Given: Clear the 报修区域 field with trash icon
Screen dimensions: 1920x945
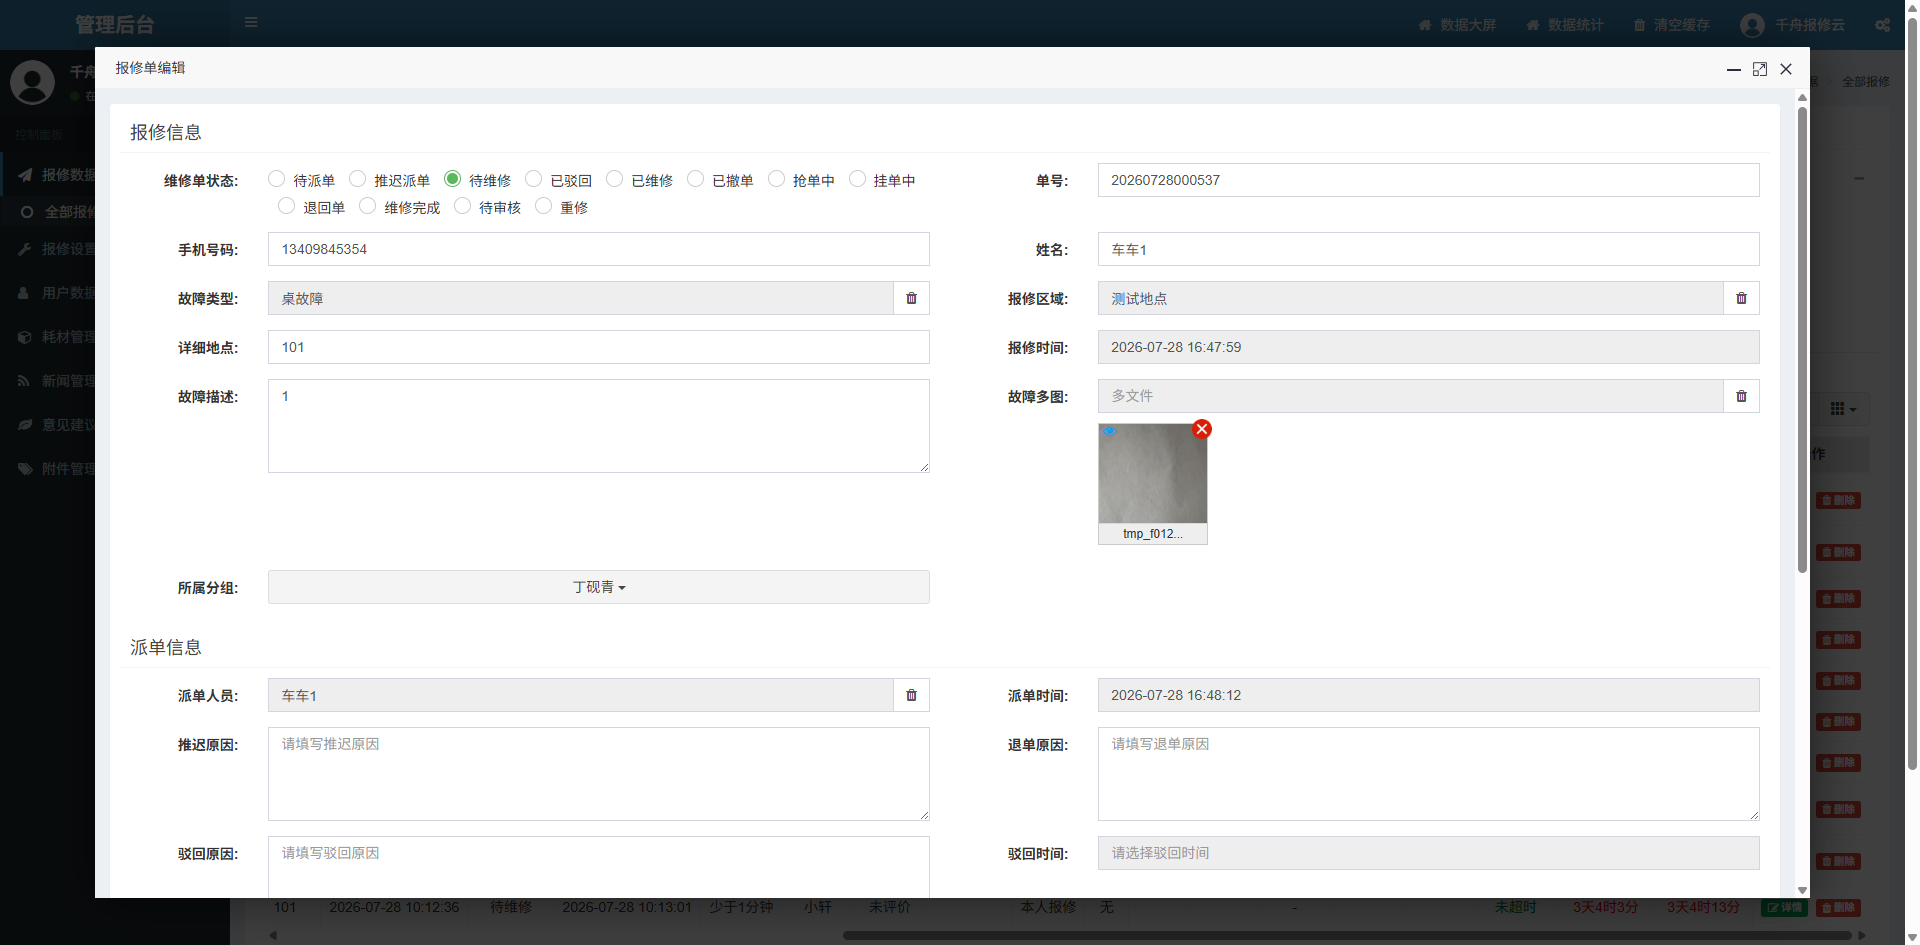Looking at the screenshot, I should coord(1741,298).
